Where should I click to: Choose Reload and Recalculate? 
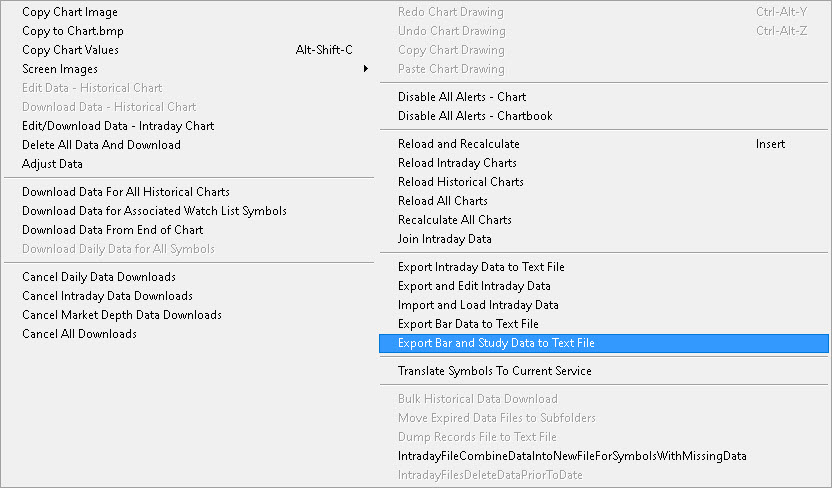click(x=459, y=144)
